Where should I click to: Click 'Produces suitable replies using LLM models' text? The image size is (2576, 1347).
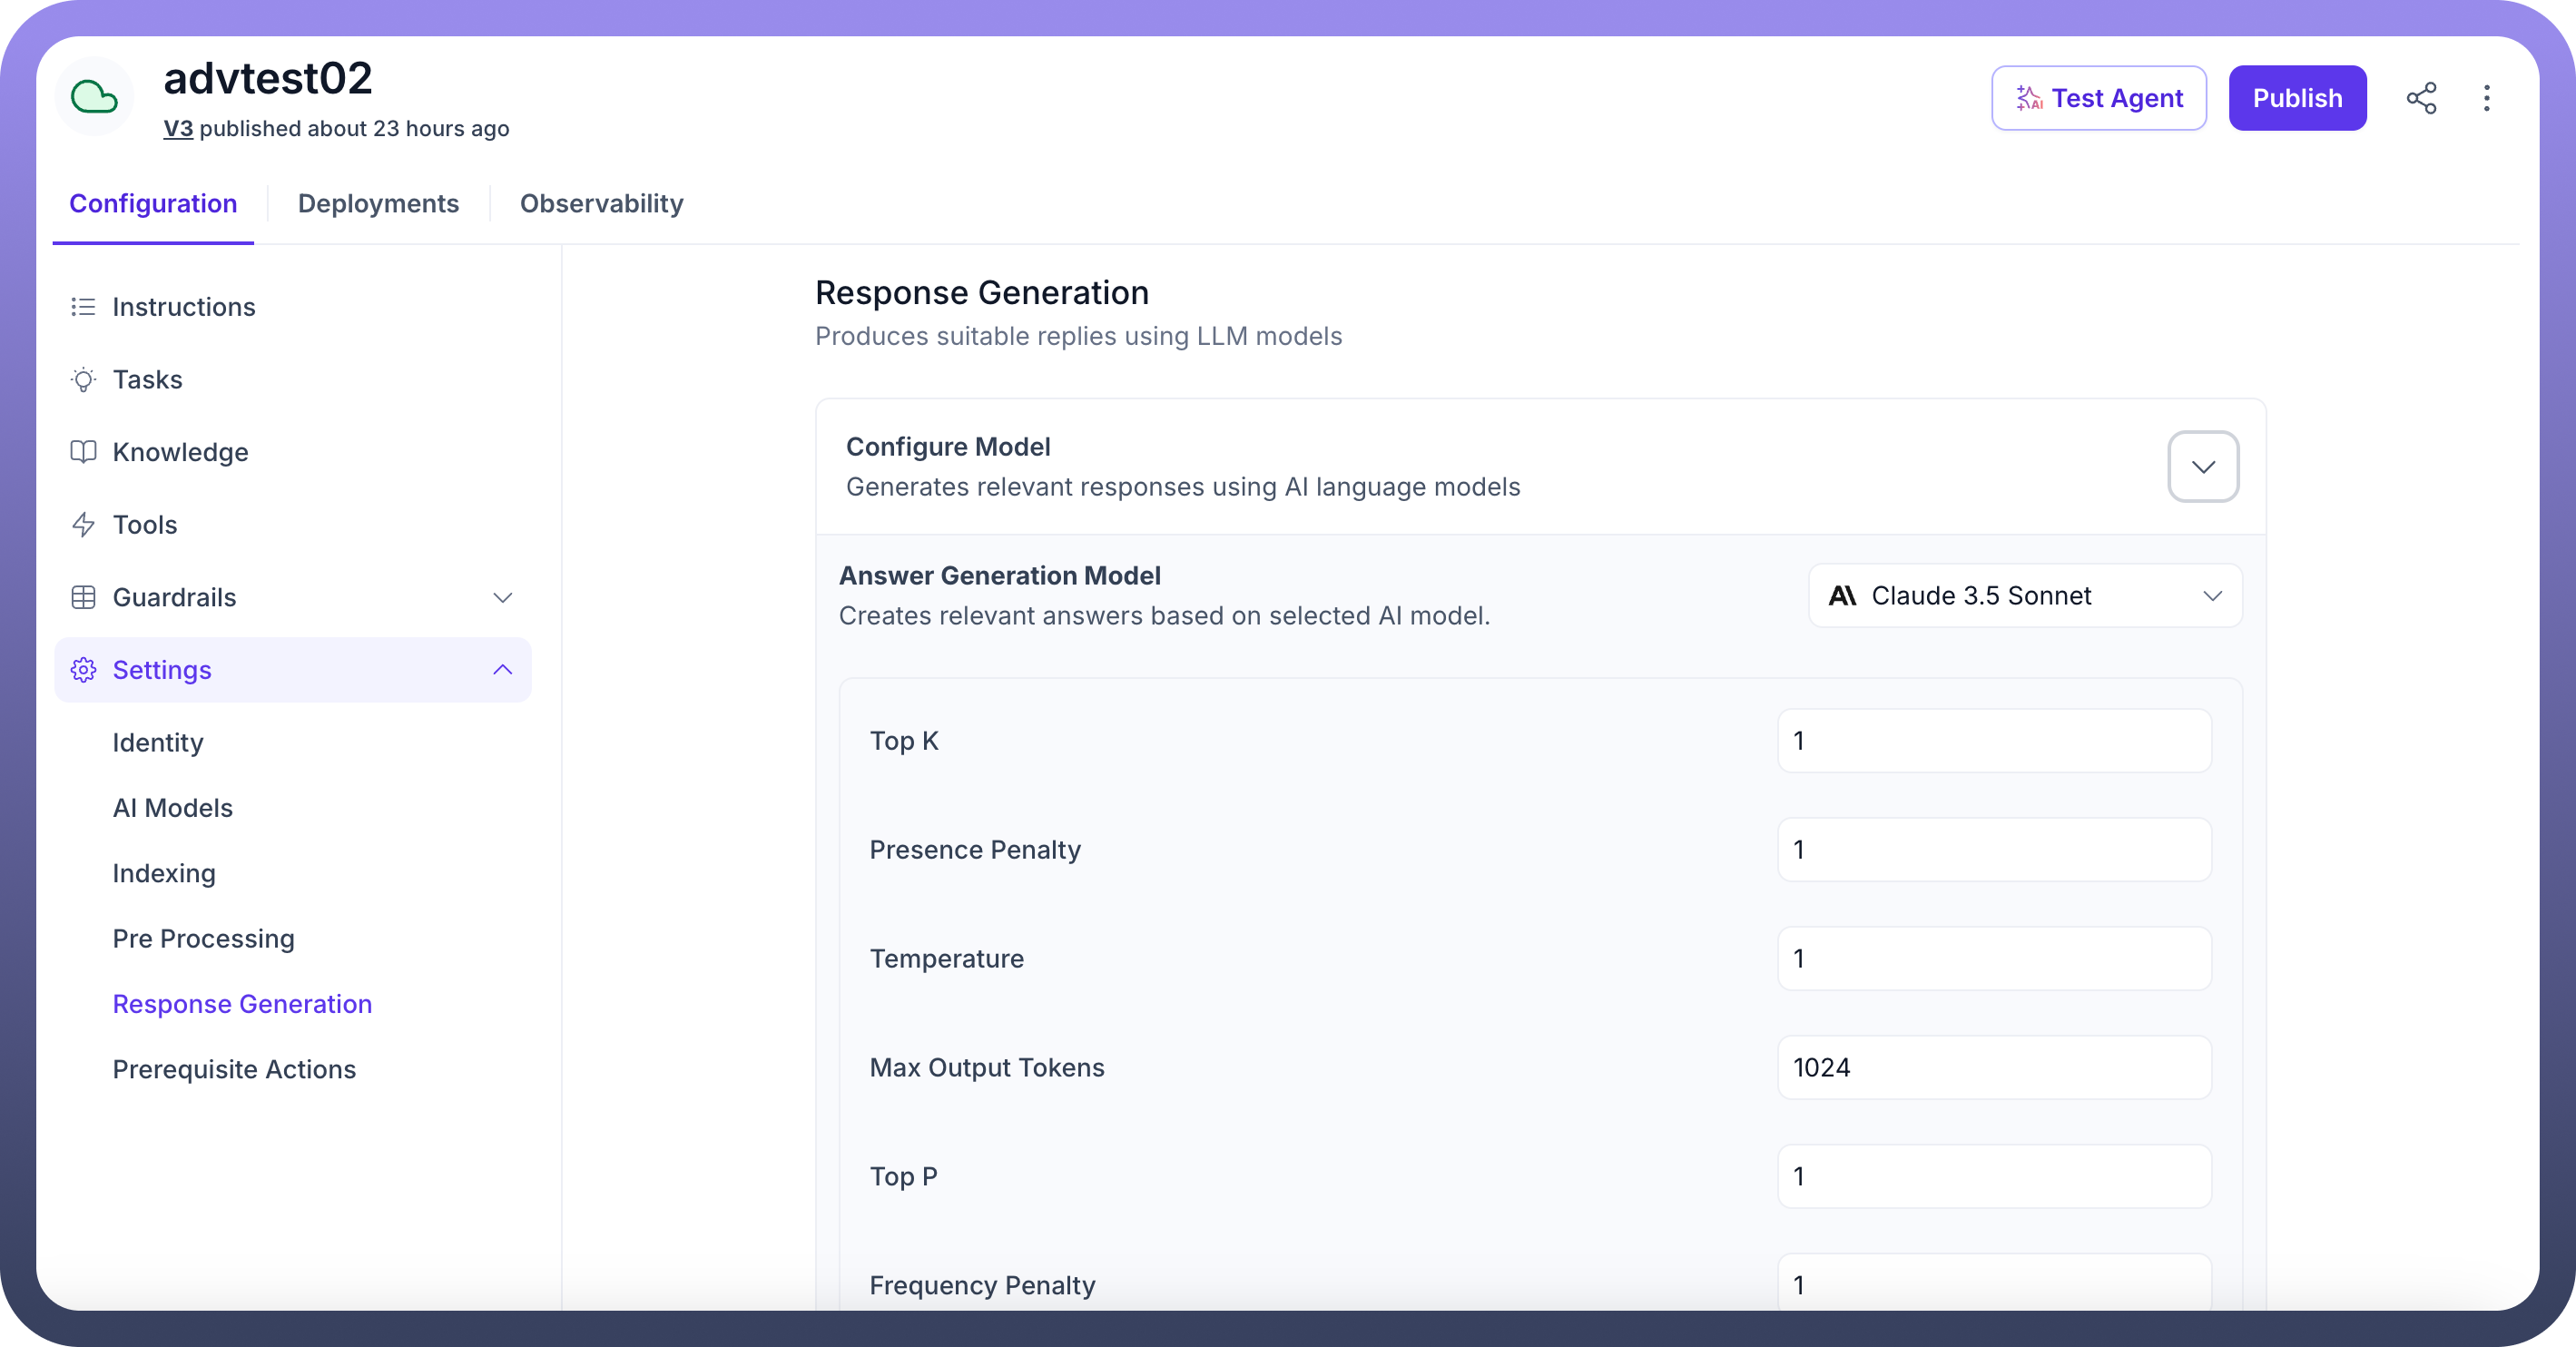(x=1078, y=337)
